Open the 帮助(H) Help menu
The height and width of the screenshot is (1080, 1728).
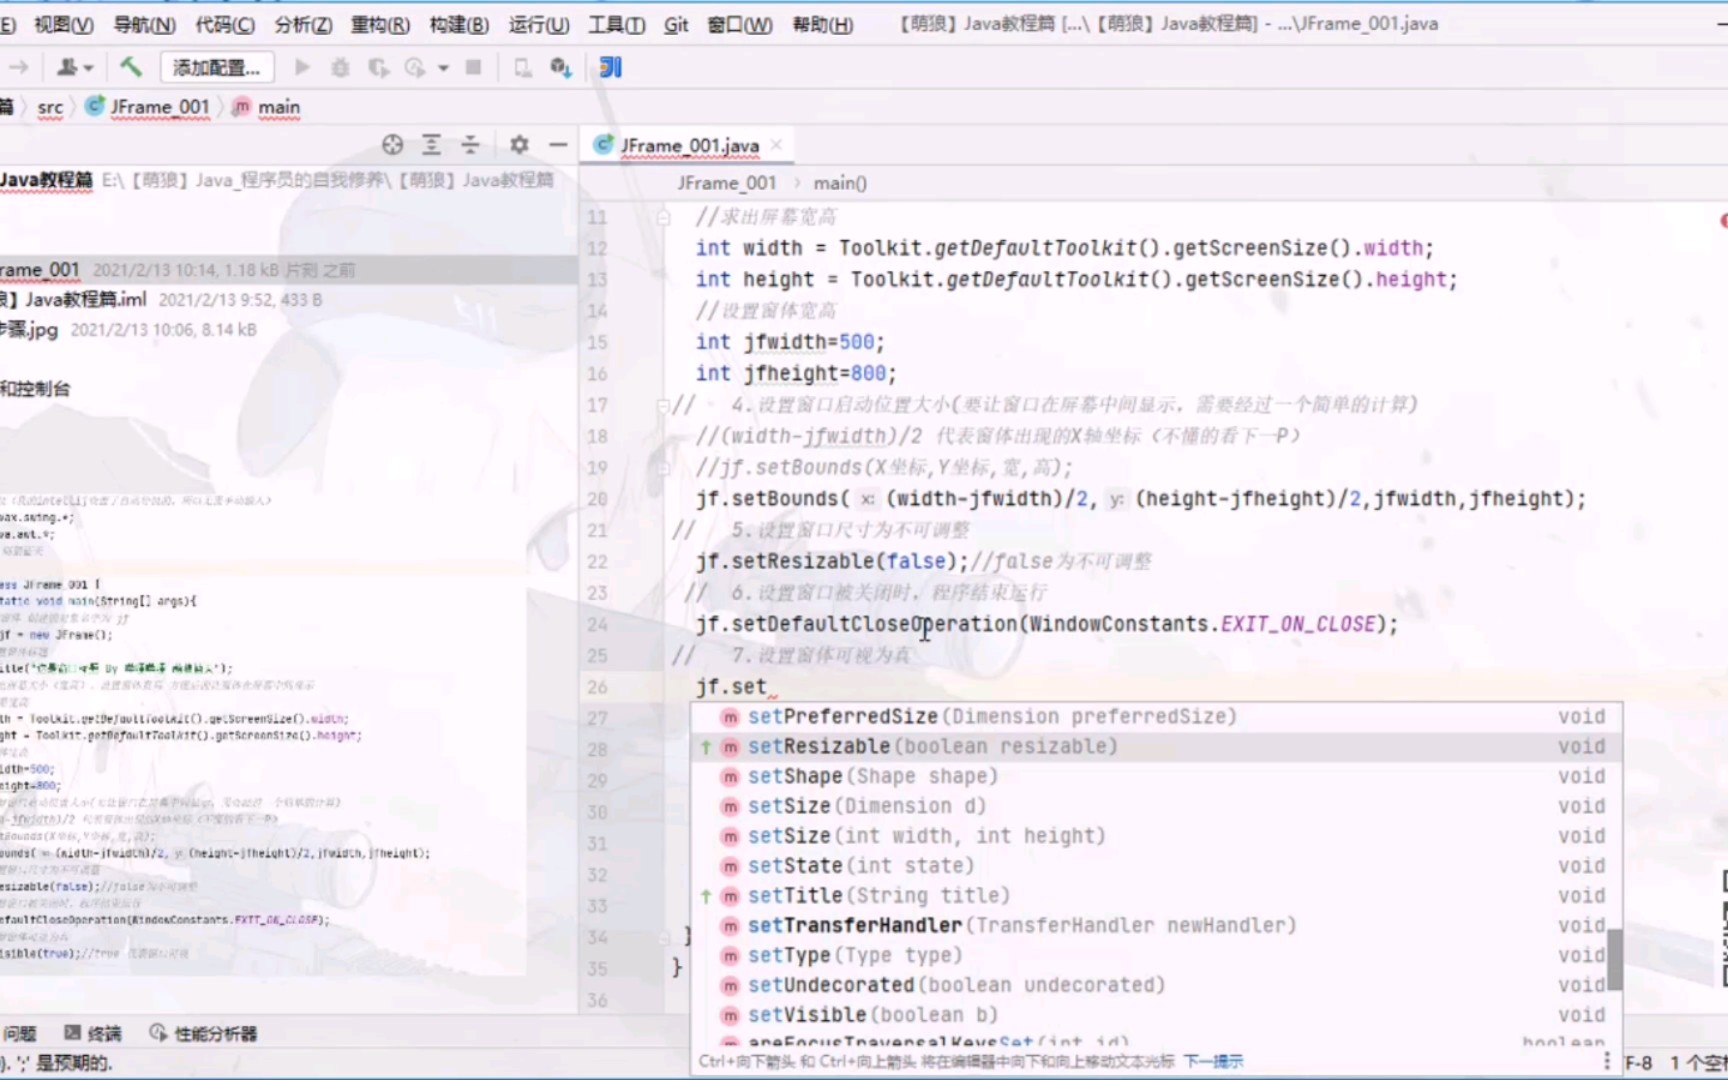823,24
